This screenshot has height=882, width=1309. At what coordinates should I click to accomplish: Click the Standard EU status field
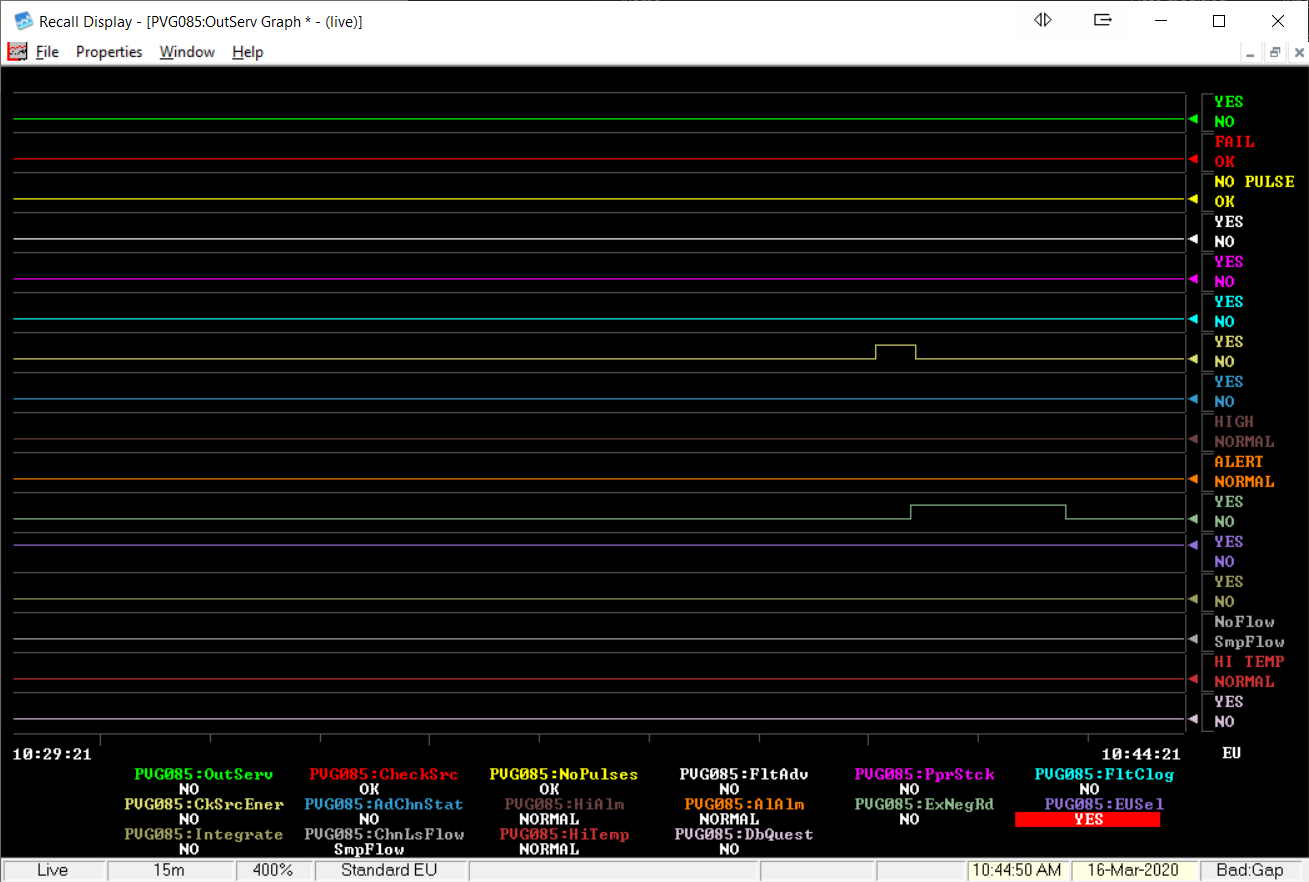tap(389, 870)
